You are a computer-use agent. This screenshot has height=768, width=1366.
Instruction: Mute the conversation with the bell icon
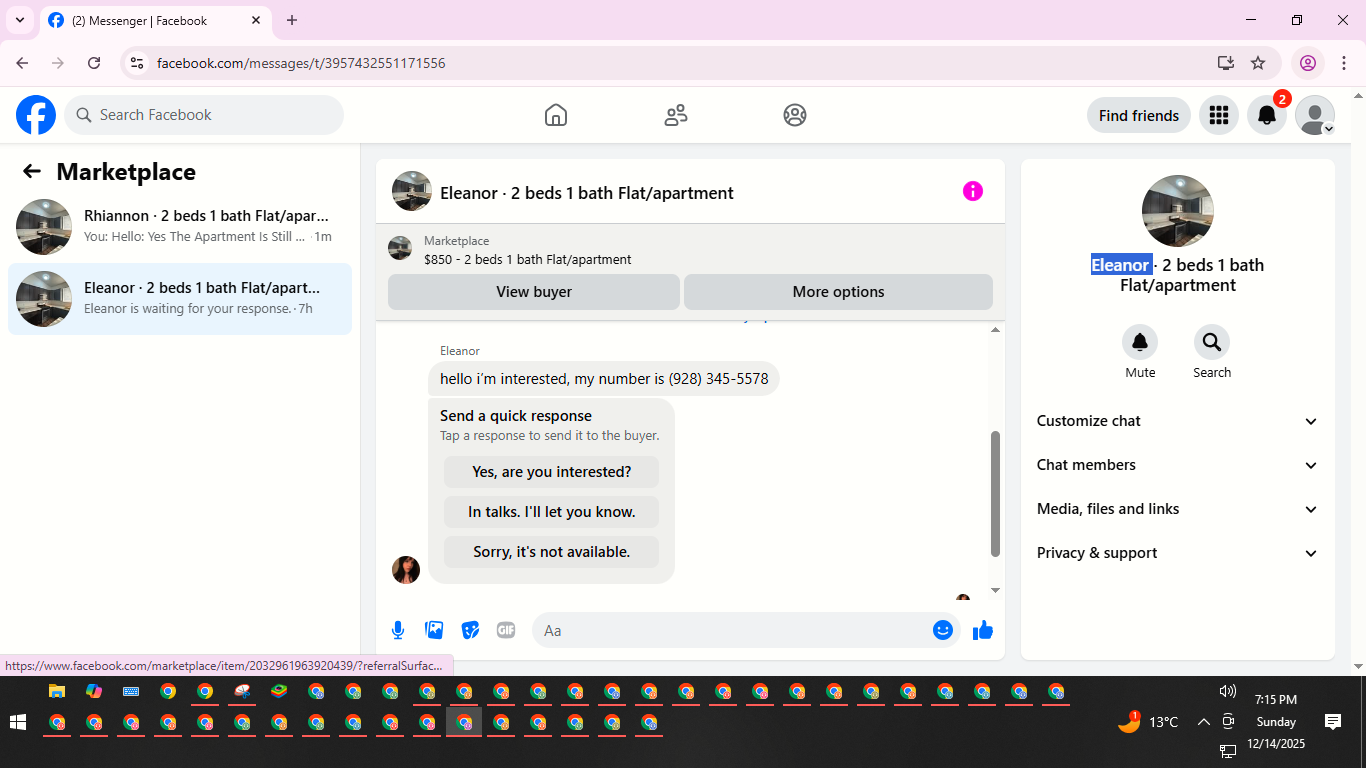(x=1140, y=343)
